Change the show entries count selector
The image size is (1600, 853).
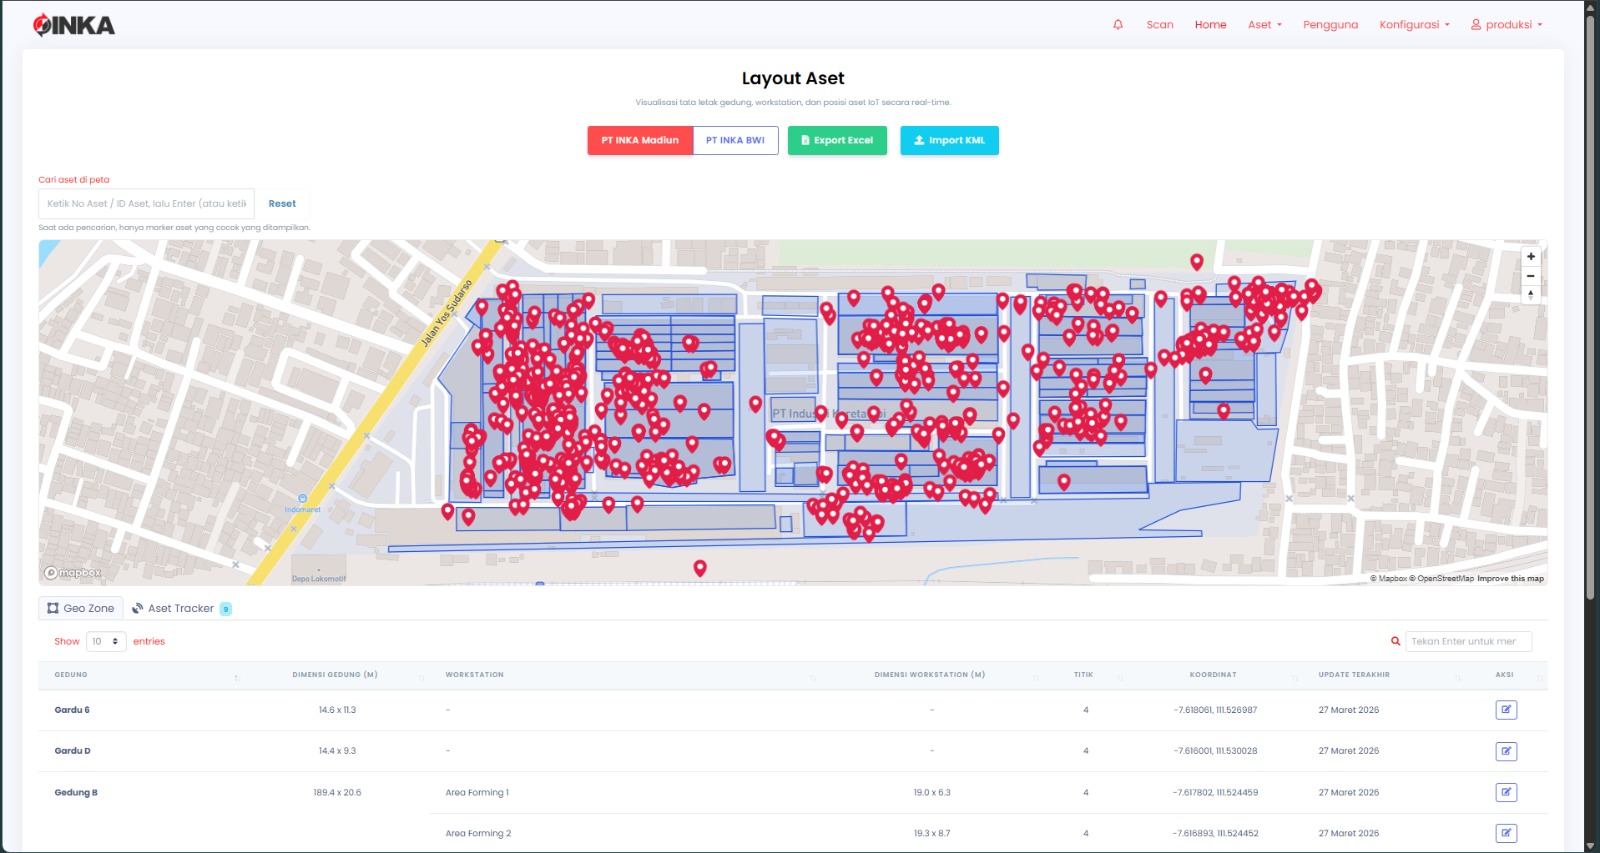pyautogui.click(x=106, y=641)
